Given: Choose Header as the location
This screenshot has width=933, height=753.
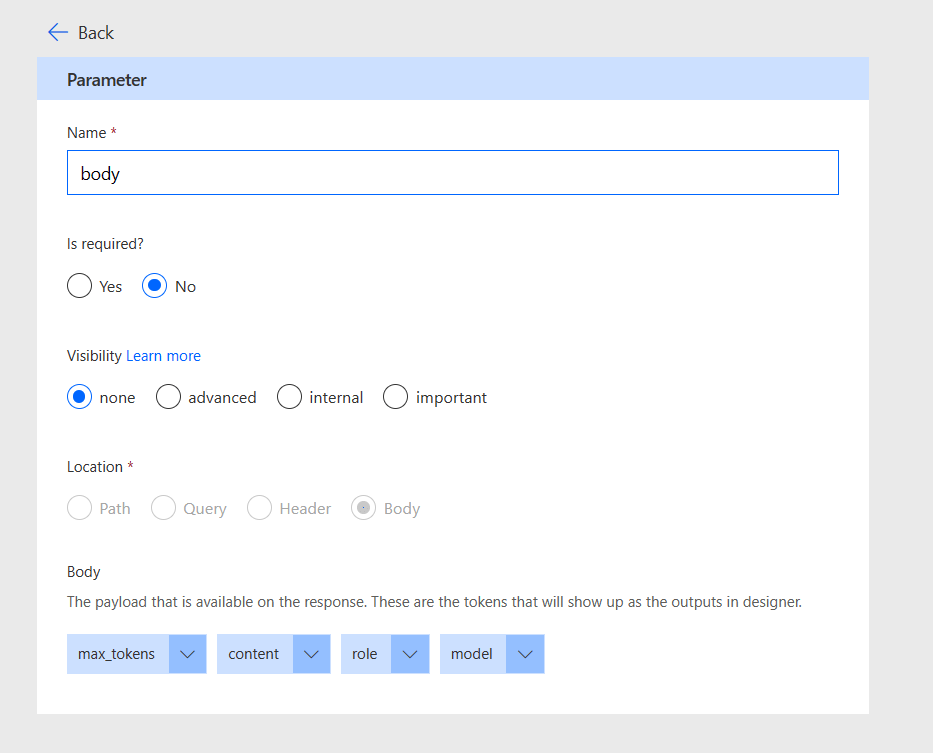Looking at the screenshot, I should (260, 508).
